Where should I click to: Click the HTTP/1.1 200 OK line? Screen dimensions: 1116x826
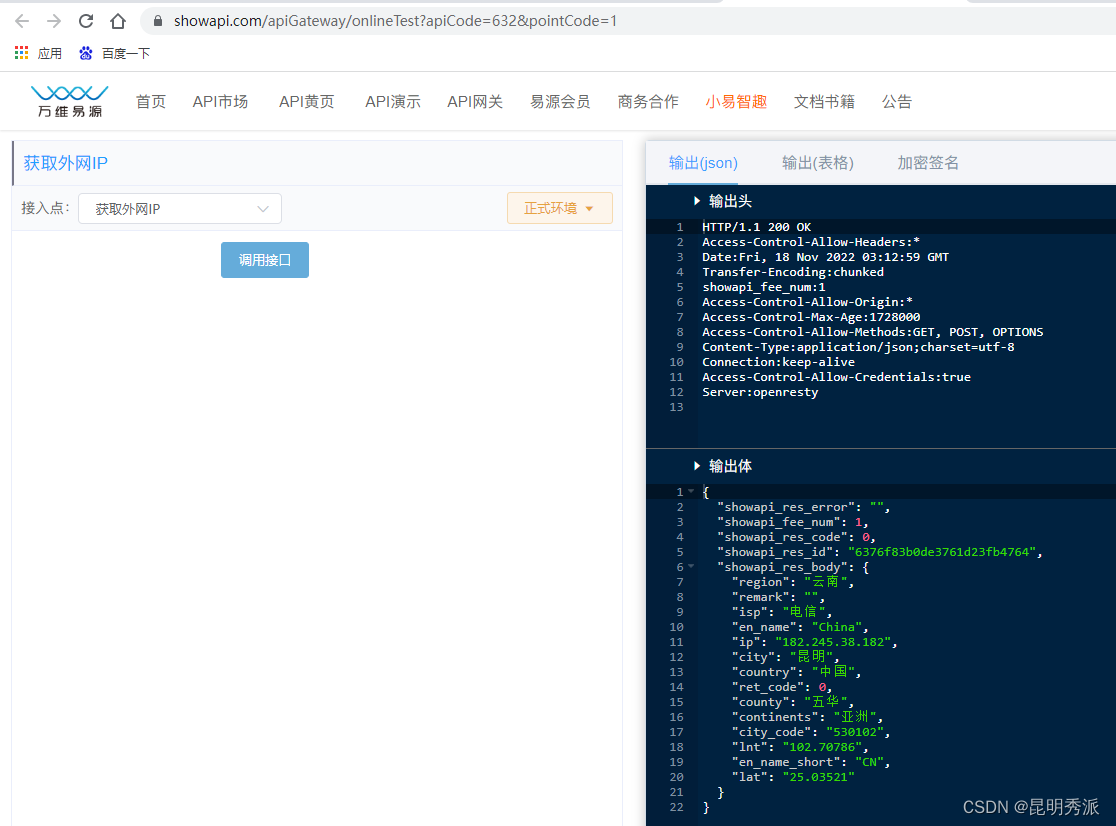point(757,227)
